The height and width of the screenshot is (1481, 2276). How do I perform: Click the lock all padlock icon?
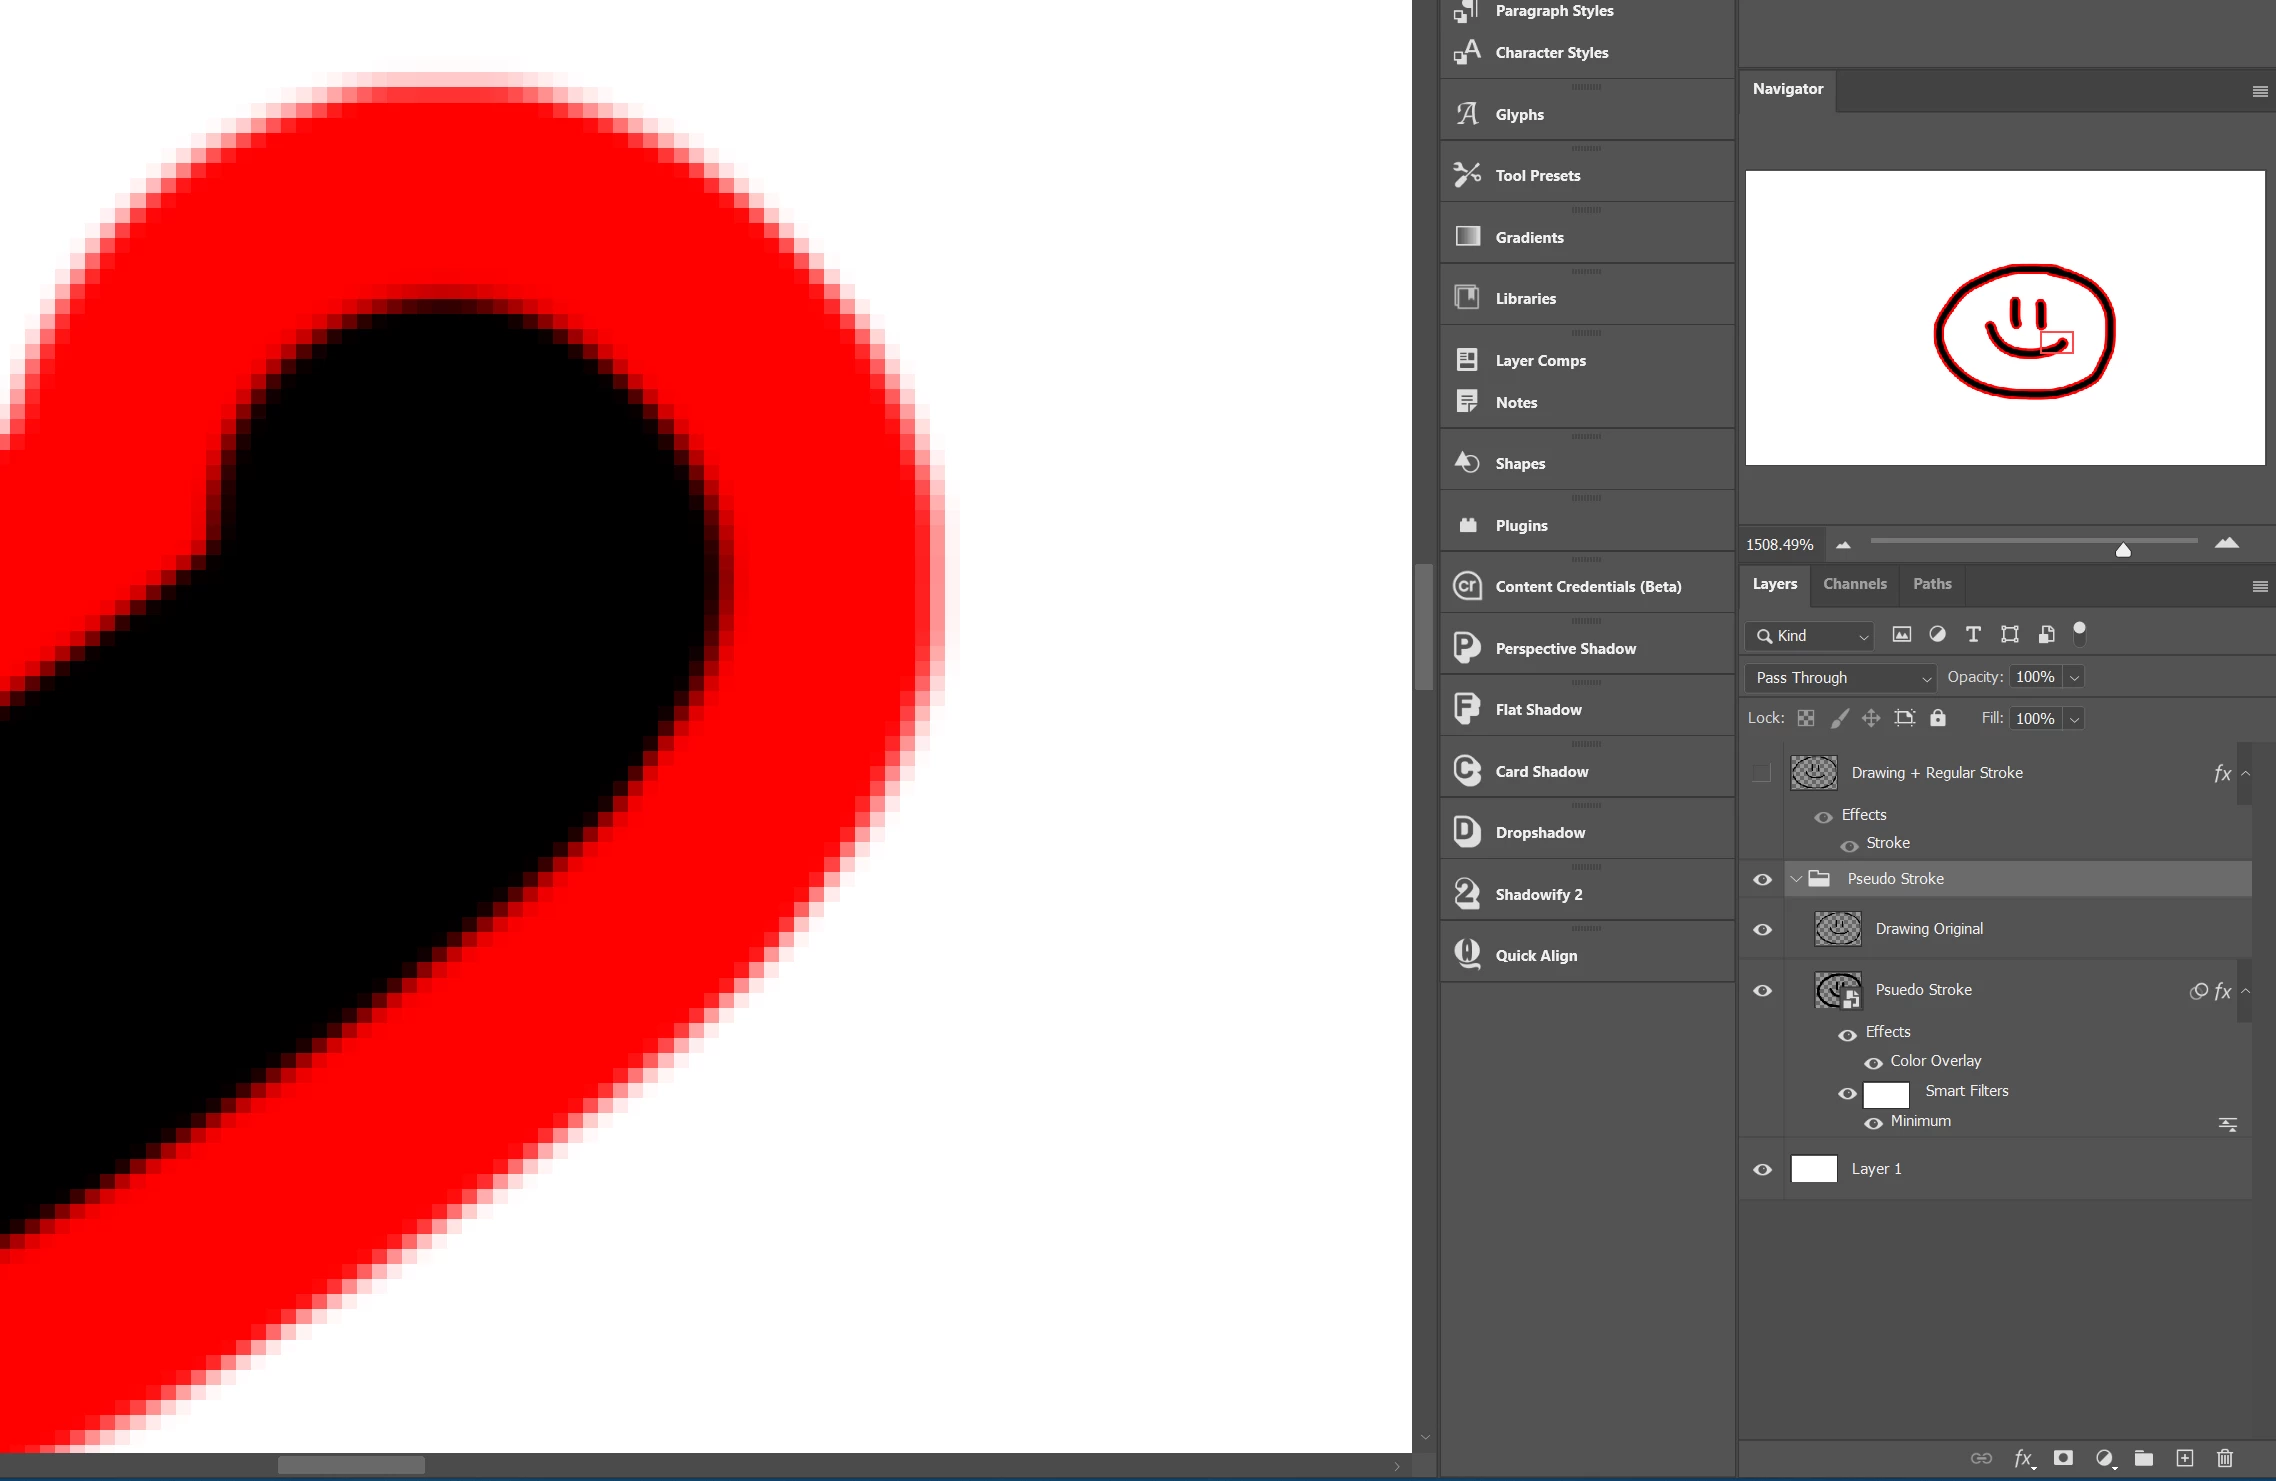click(x=1938, y=718)
